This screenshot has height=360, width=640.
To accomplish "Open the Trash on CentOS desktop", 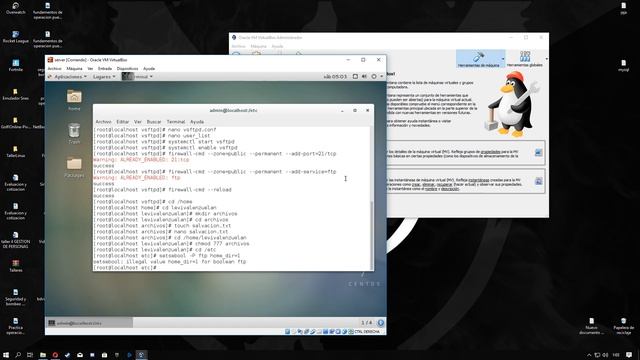I will 74,133.
